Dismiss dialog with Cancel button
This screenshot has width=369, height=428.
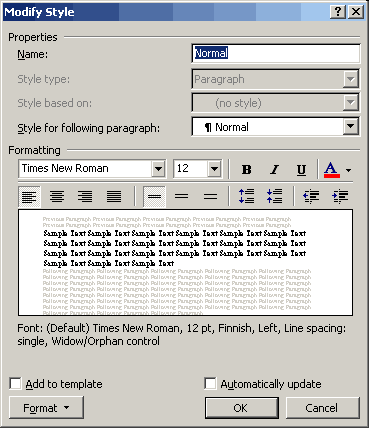[x=322, y=408]
